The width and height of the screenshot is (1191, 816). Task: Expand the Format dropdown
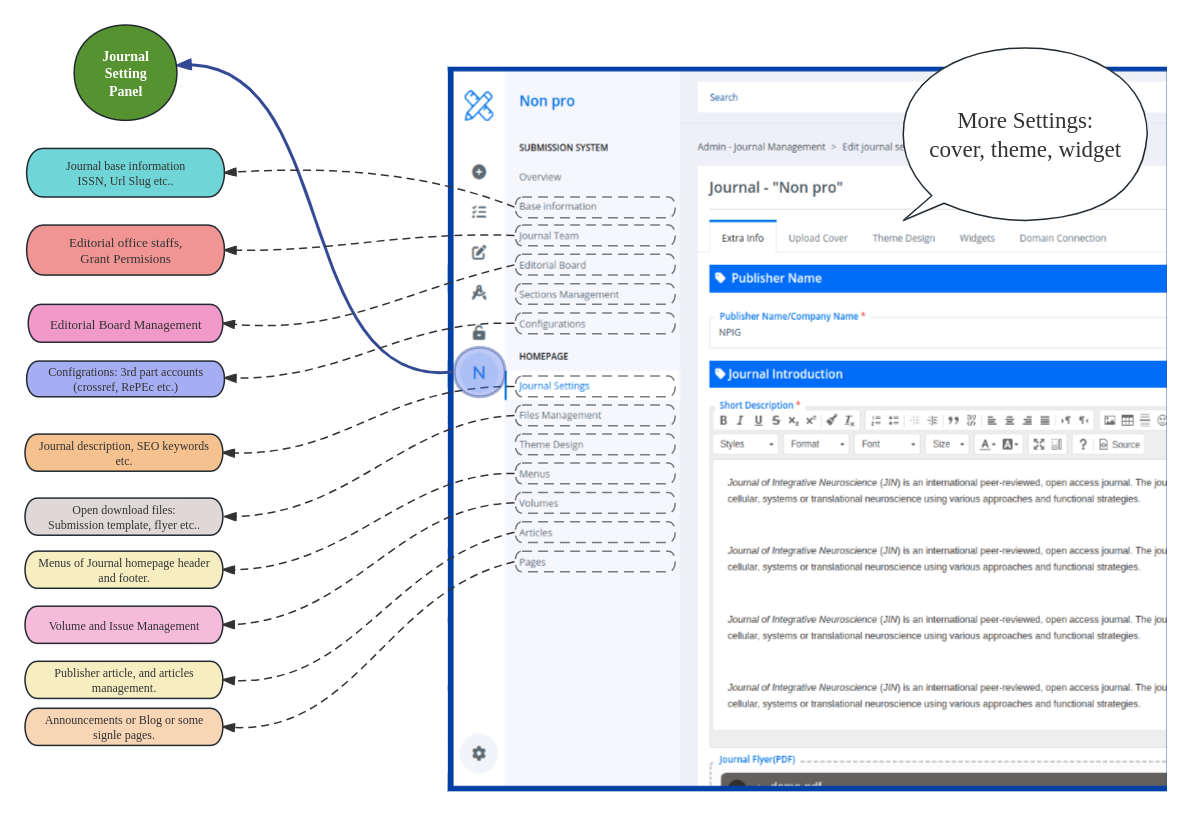(817, 444)
